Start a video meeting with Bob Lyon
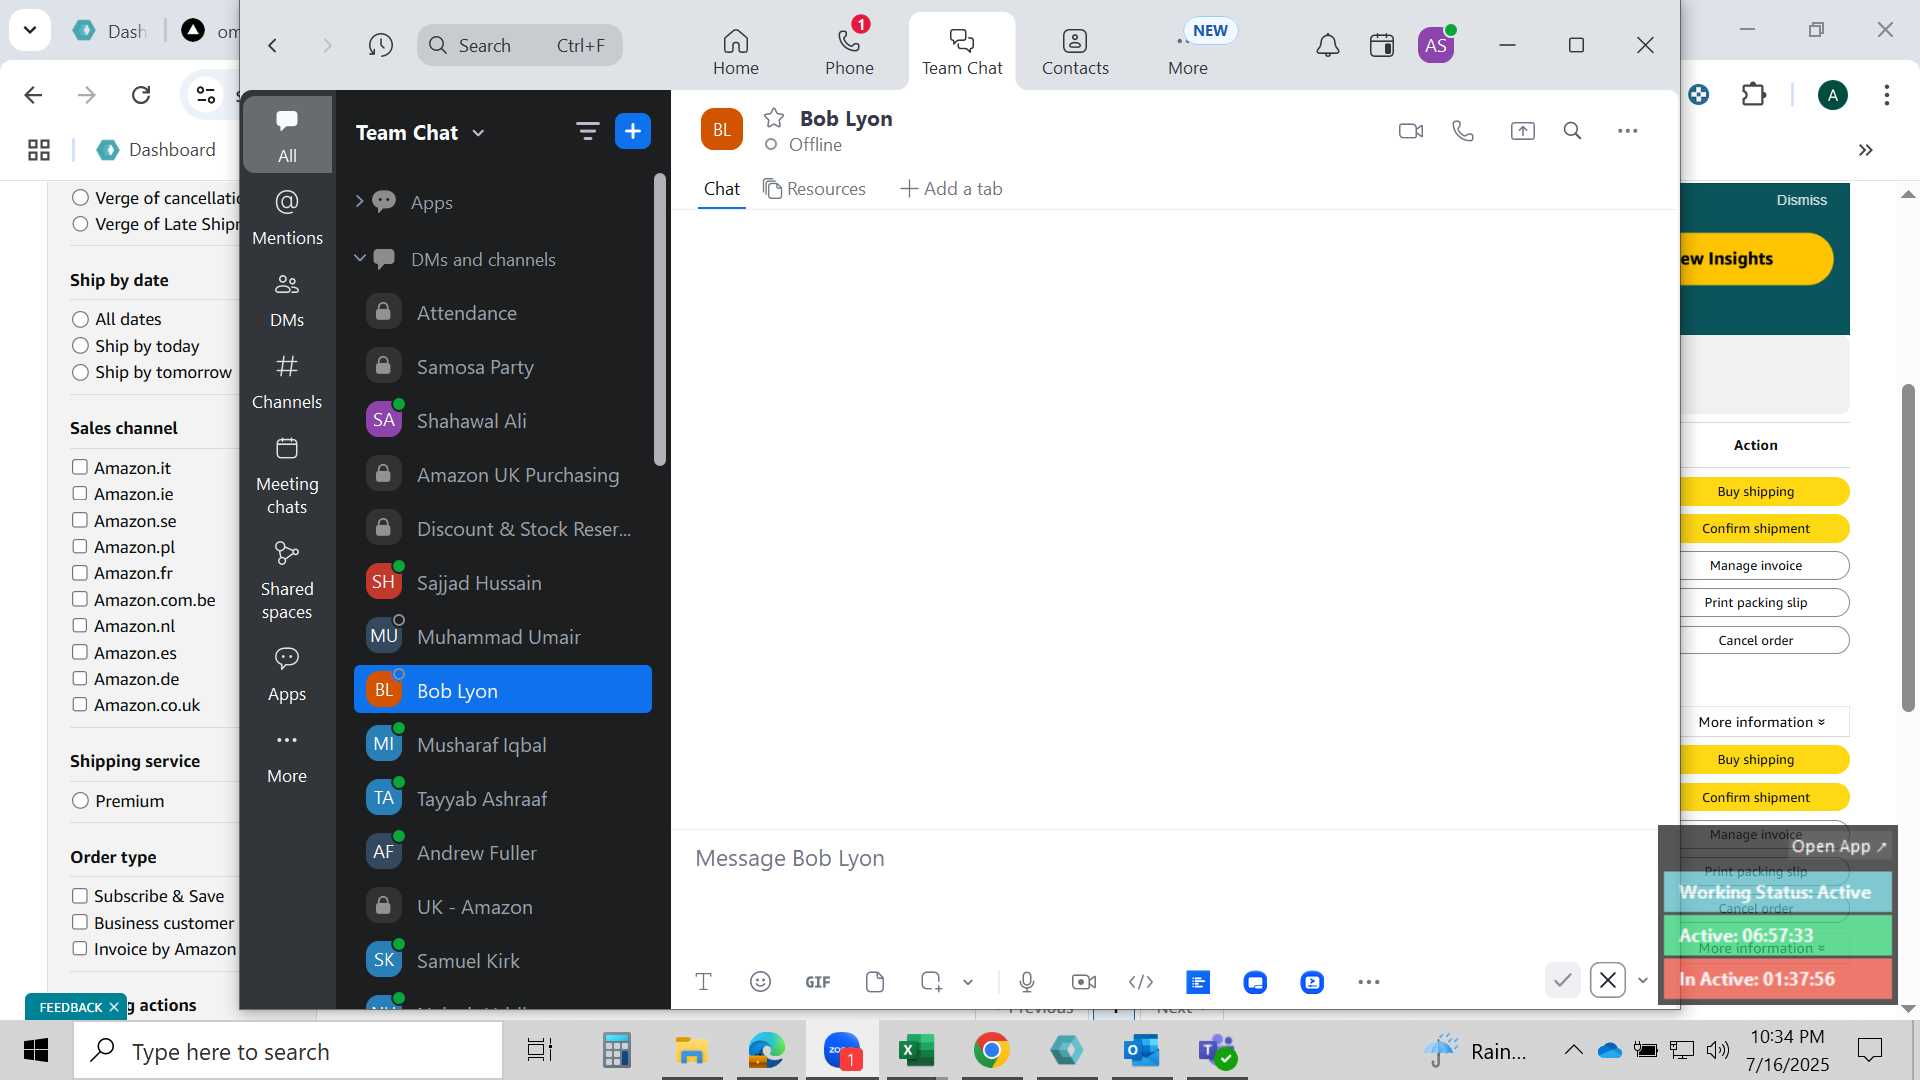The image size is (1920, 1080). [x=1410, y=131]
